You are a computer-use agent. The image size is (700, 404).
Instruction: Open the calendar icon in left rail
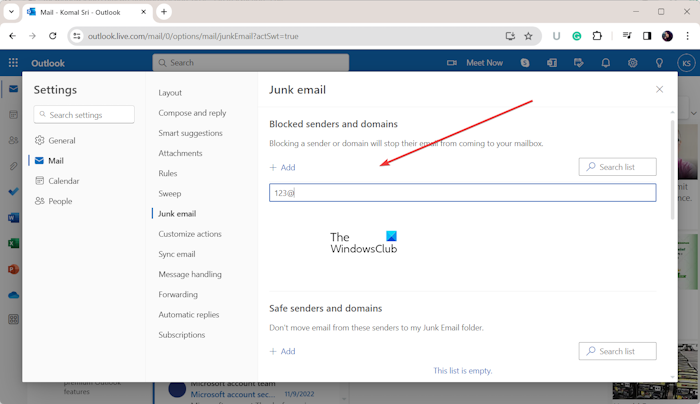[13, 115]
